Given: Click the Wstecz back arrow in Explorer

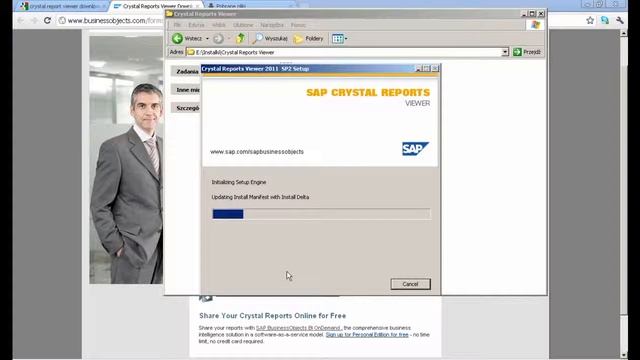Looking at the screenshot, I should click(x=187, y=38).
